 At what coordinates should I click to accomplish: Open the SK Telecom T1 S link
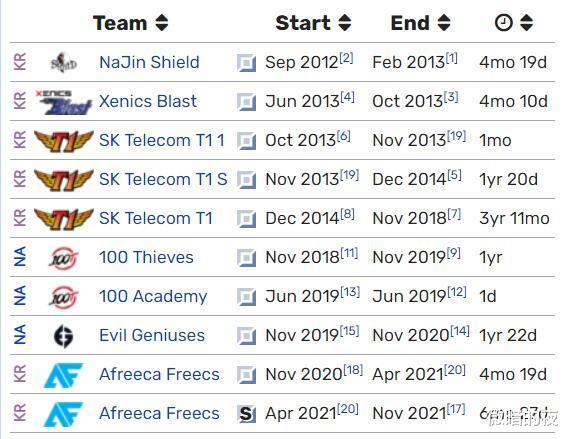(163, 179)
